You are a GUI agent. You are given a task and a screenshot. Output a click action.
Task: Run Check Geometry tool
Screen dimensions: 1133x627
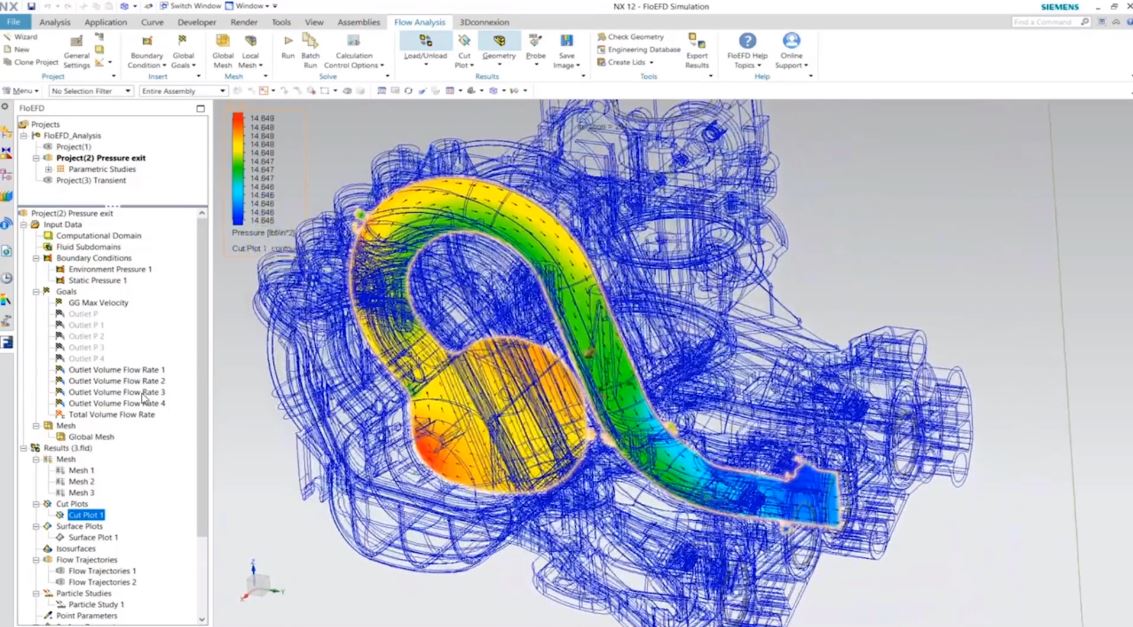(630, 37)
